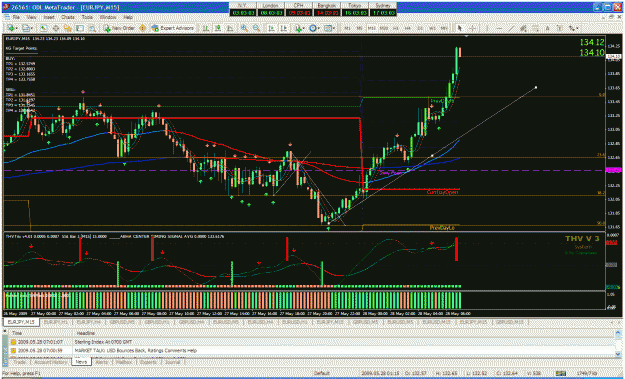The image size is (625, 379).
Task: Launch MetaEditor from the toolbar
Action: 142,28
